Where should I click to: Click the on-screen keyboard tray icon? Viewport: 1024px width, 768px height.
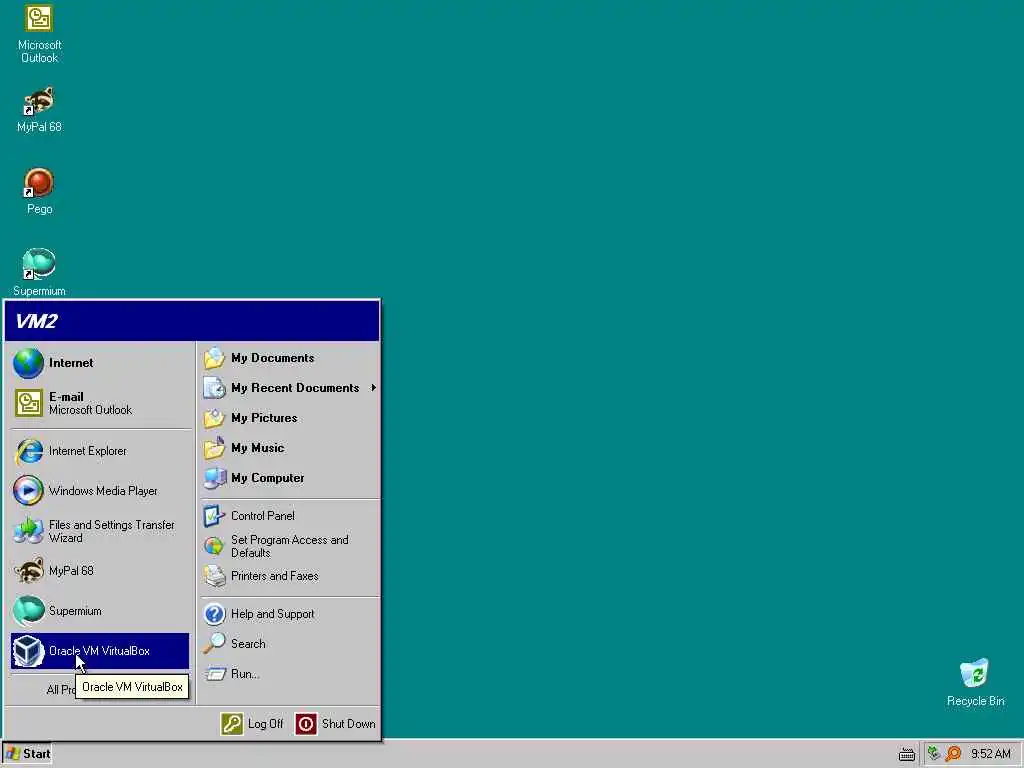click(x=906, y=754)
